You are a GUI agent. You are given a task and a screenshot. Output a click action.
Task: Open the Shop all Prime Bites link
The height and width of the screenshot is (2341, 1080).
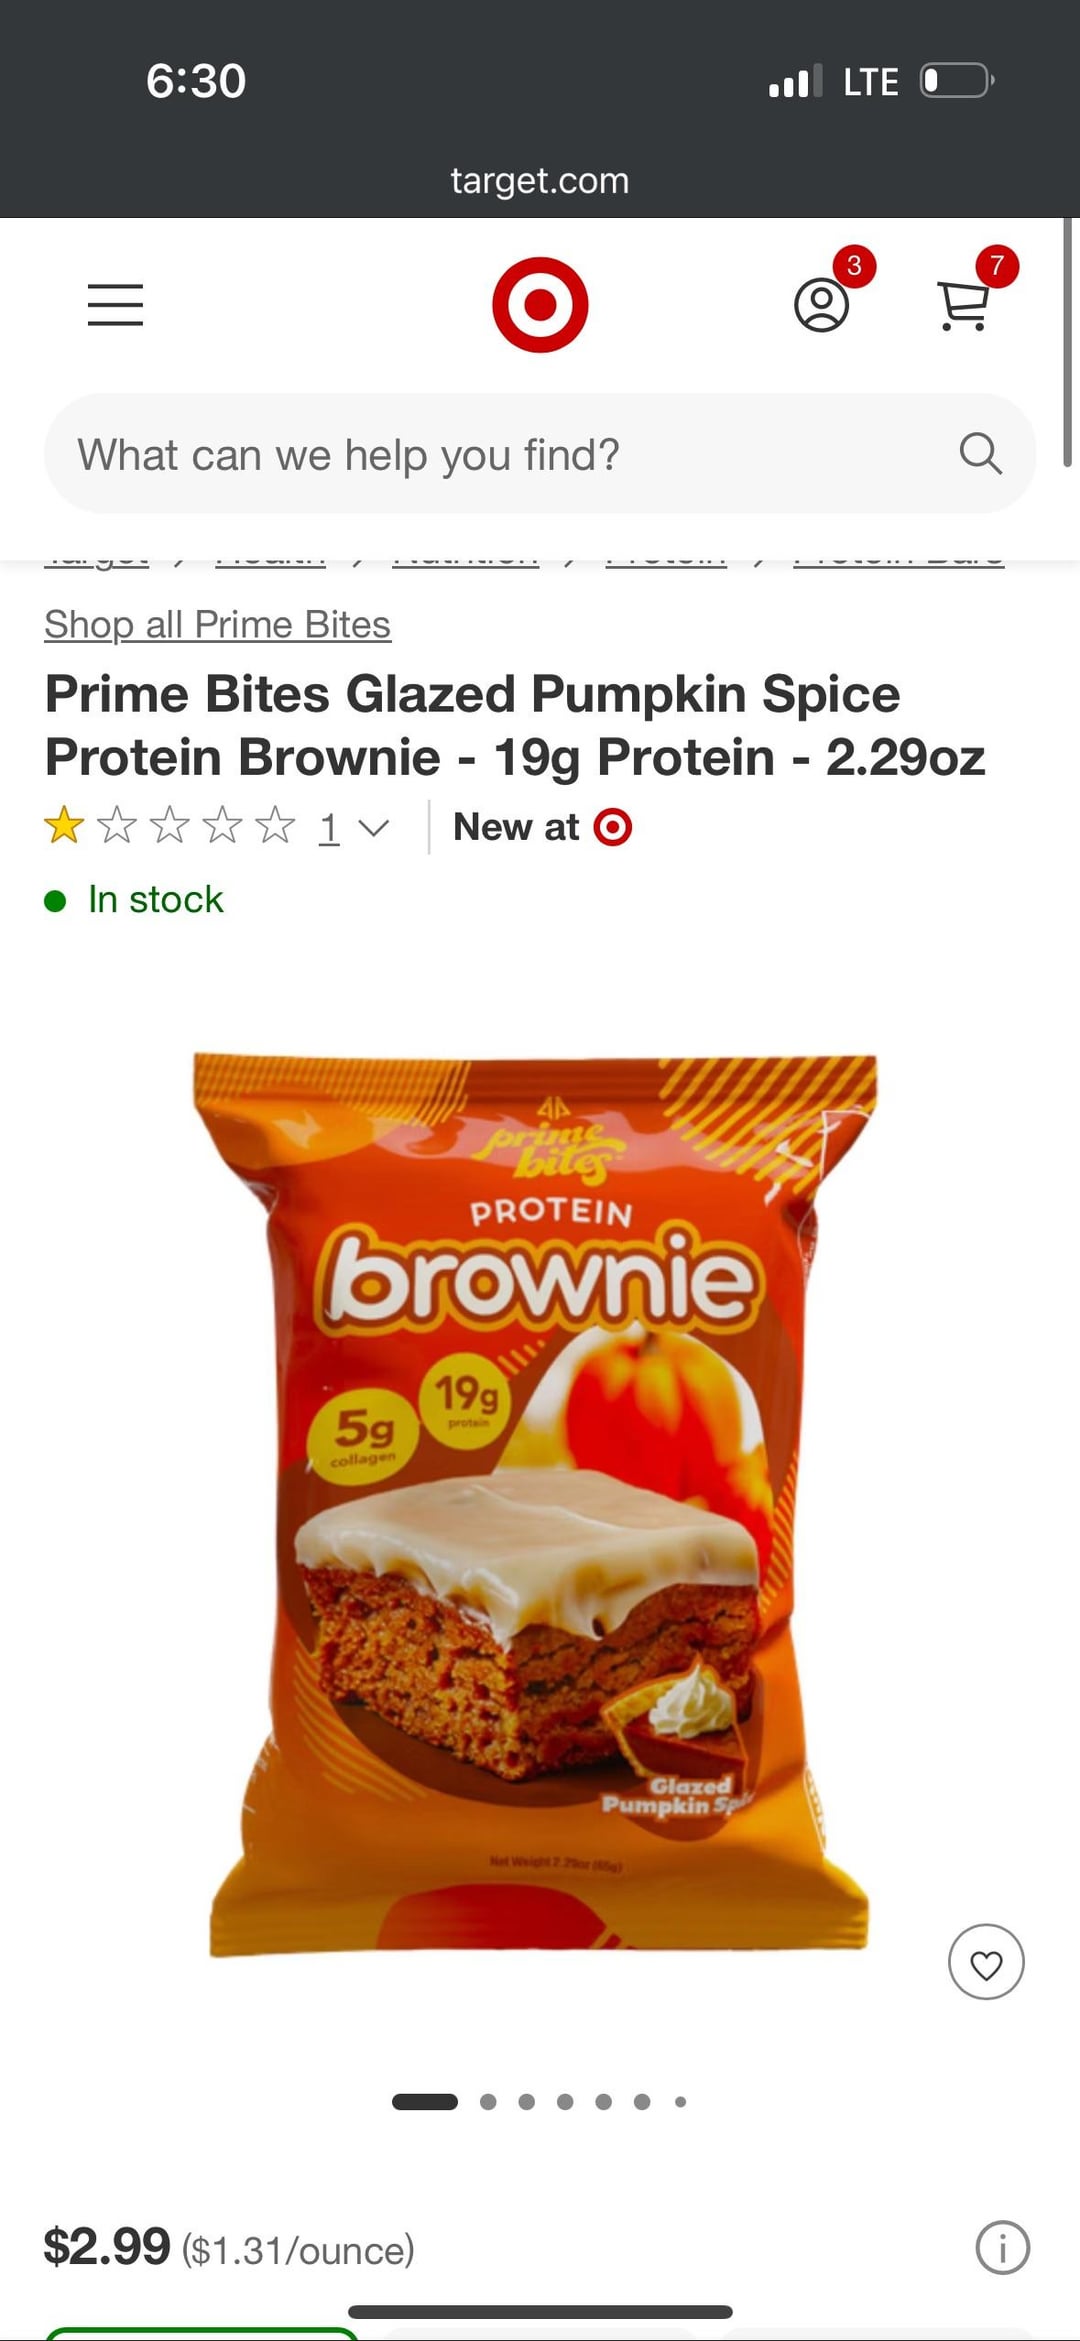pyautogui.click(x=217, y=625)
